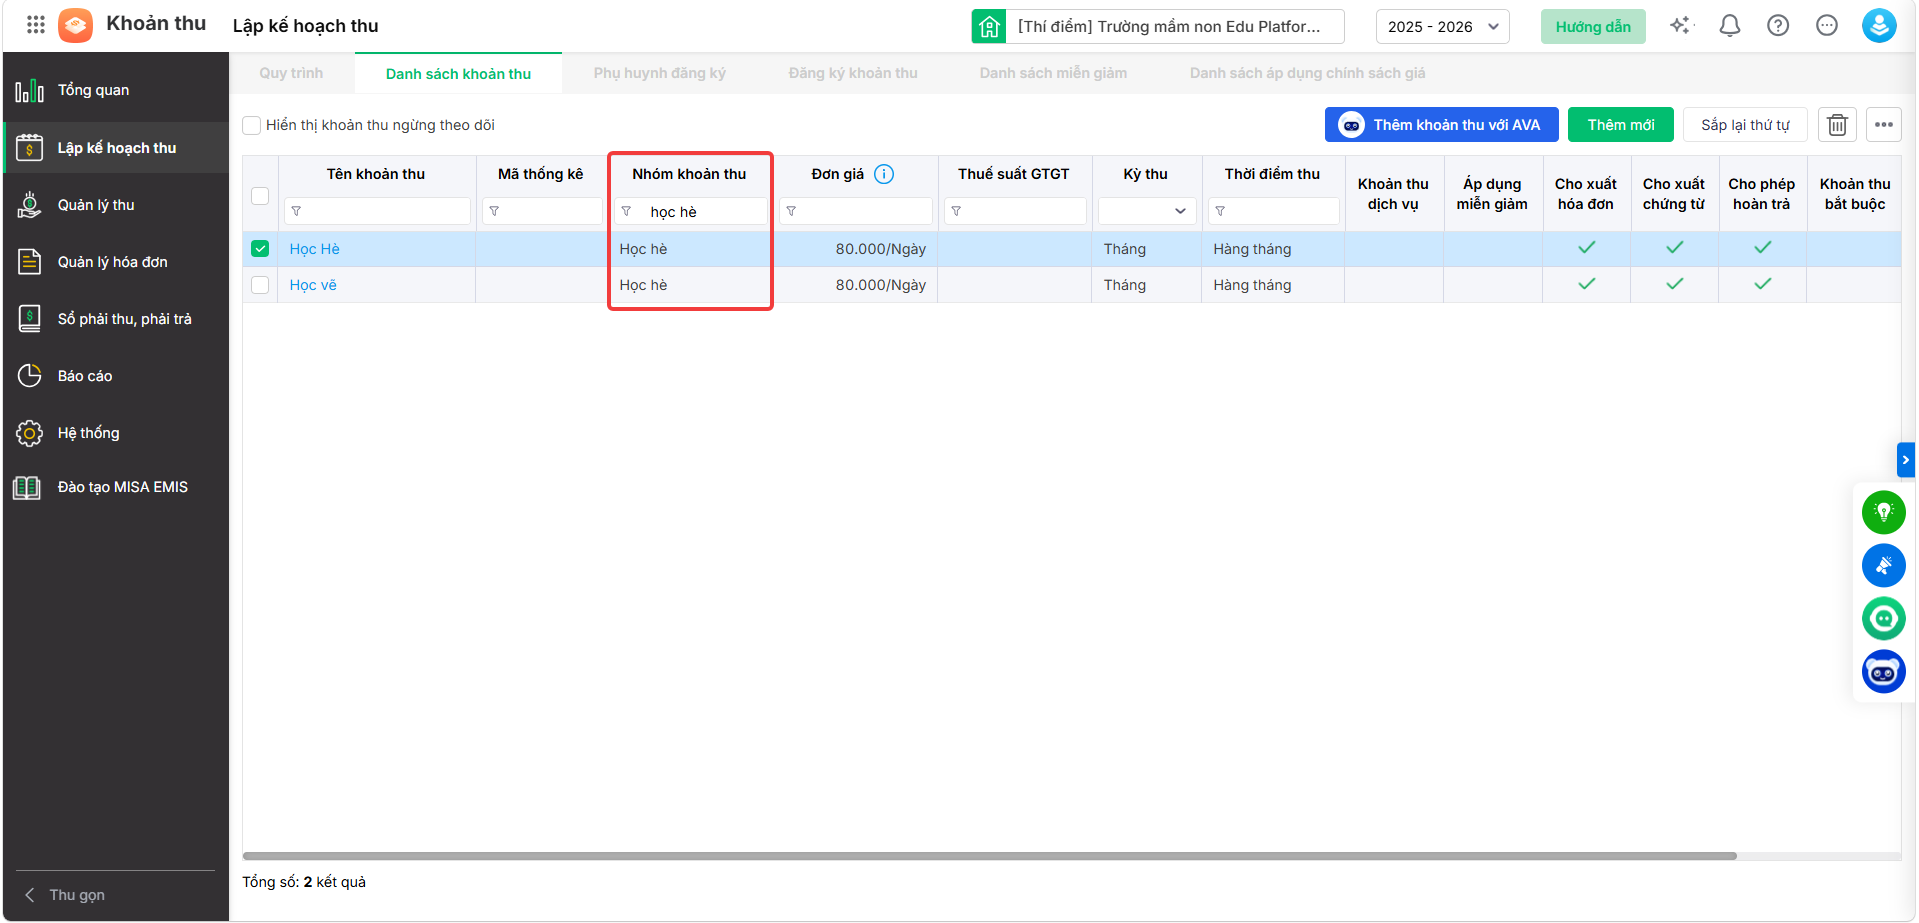Open Lập kế hoạch thu in sidebar

(116, 148)
